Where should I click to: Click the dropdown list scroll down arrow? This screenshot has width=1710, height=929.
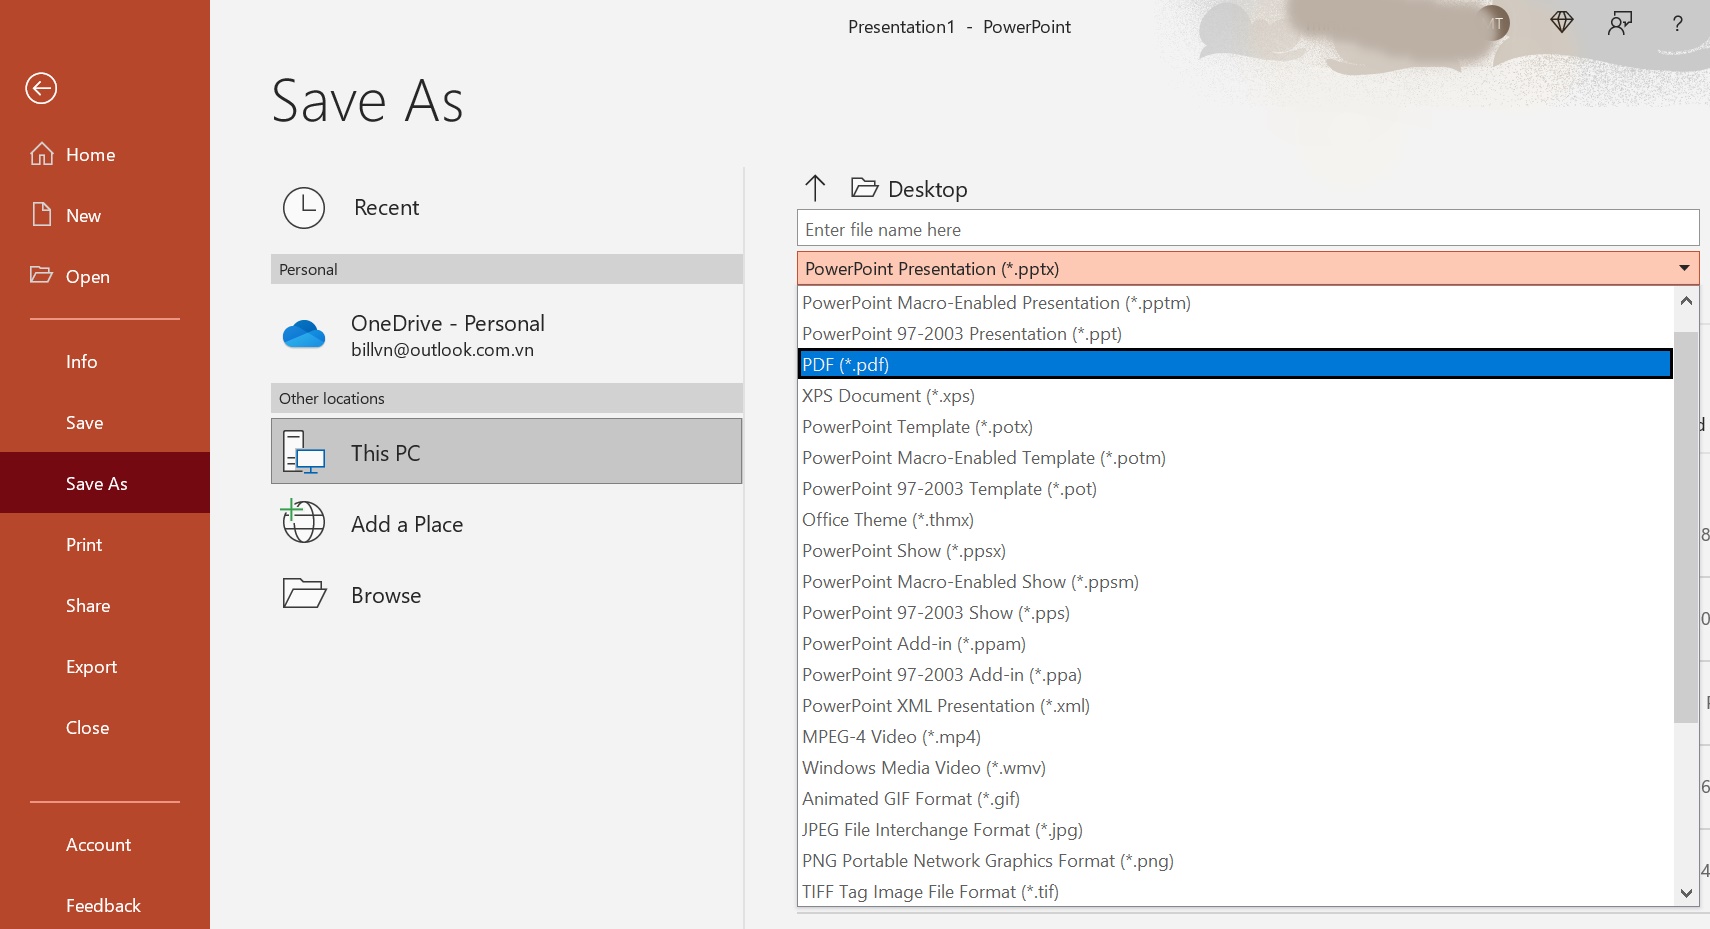pos(1686,893)
